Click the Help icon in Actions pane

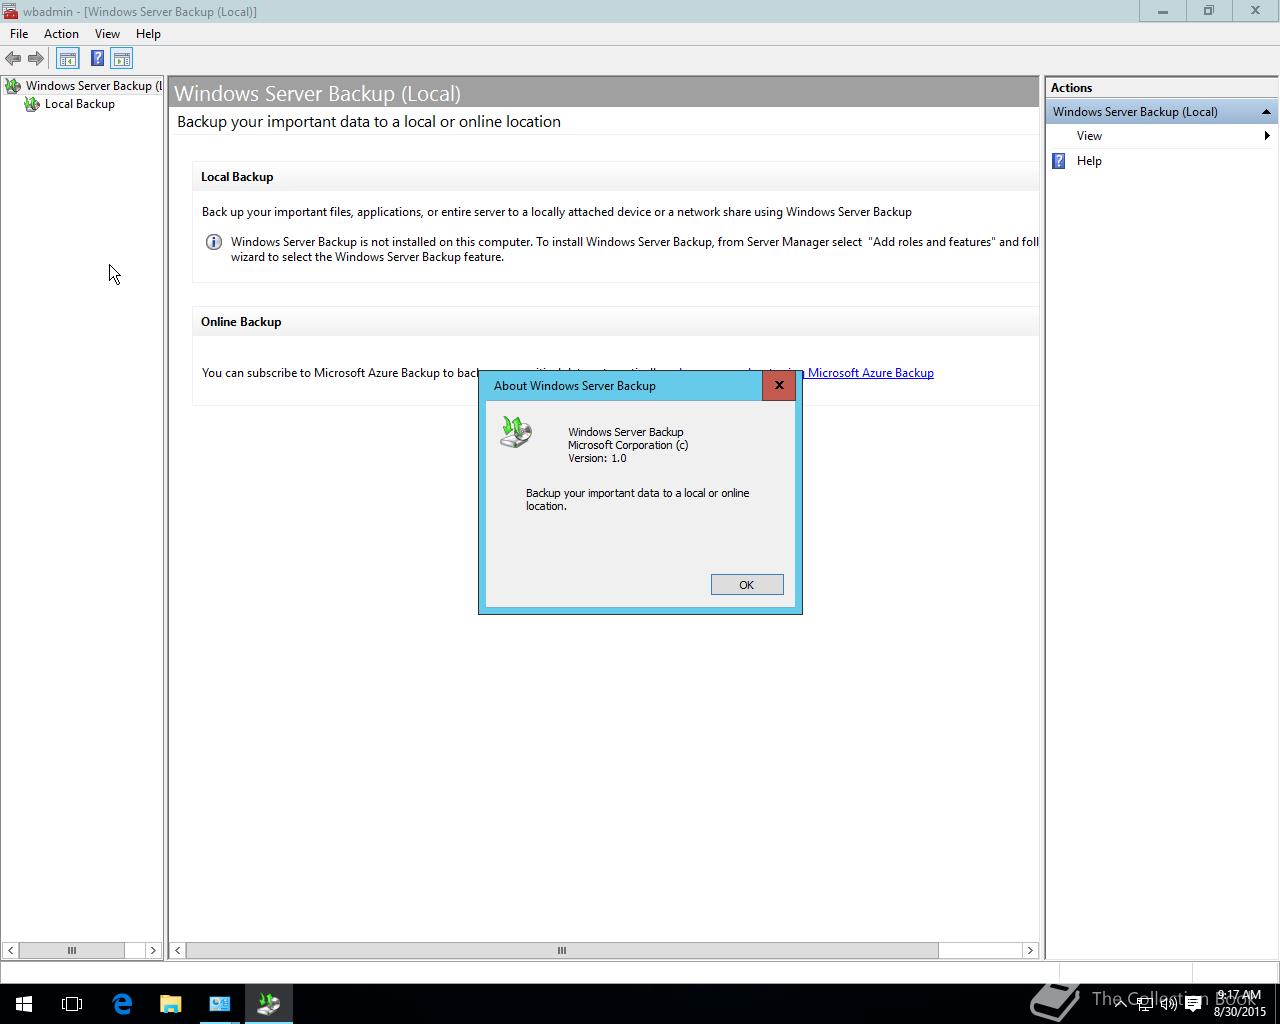pos(1059,161)
